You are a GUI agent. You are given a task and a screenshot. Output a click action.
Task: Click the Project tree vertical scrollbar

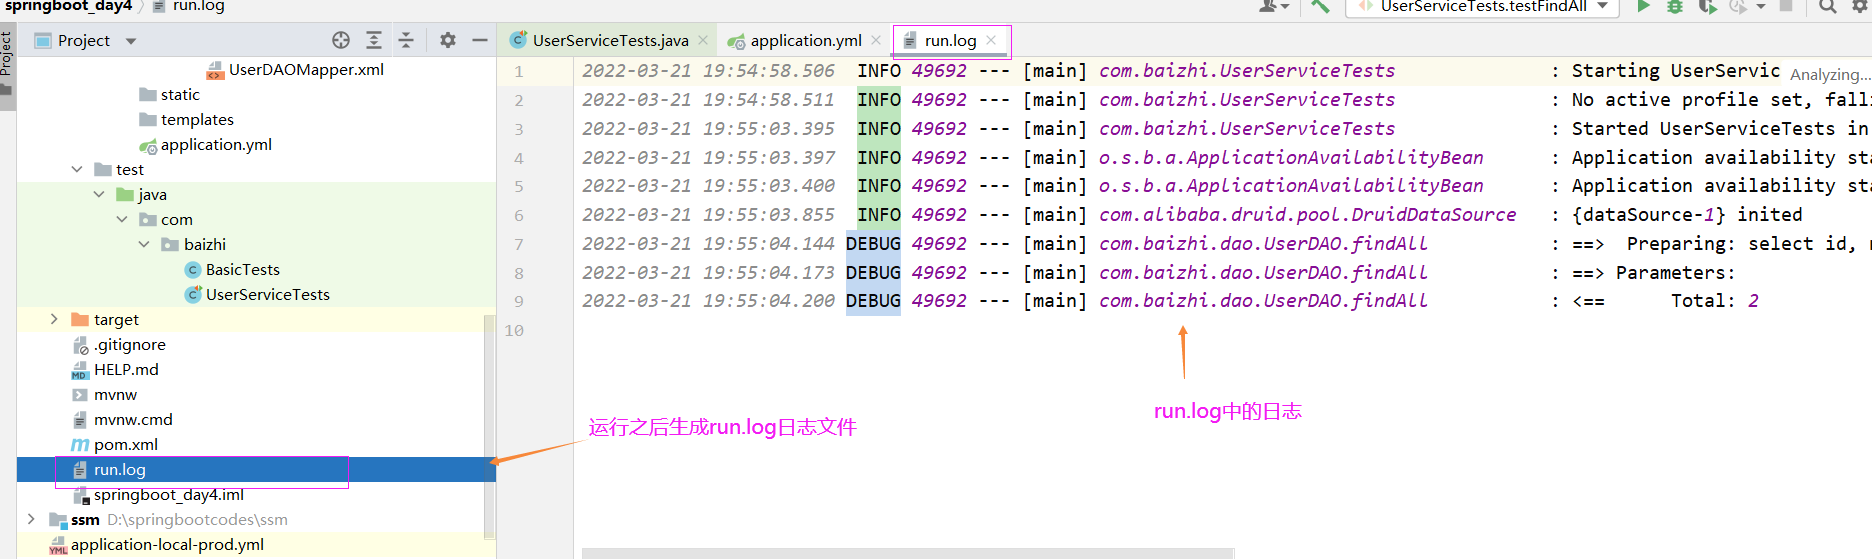(489, 427)
